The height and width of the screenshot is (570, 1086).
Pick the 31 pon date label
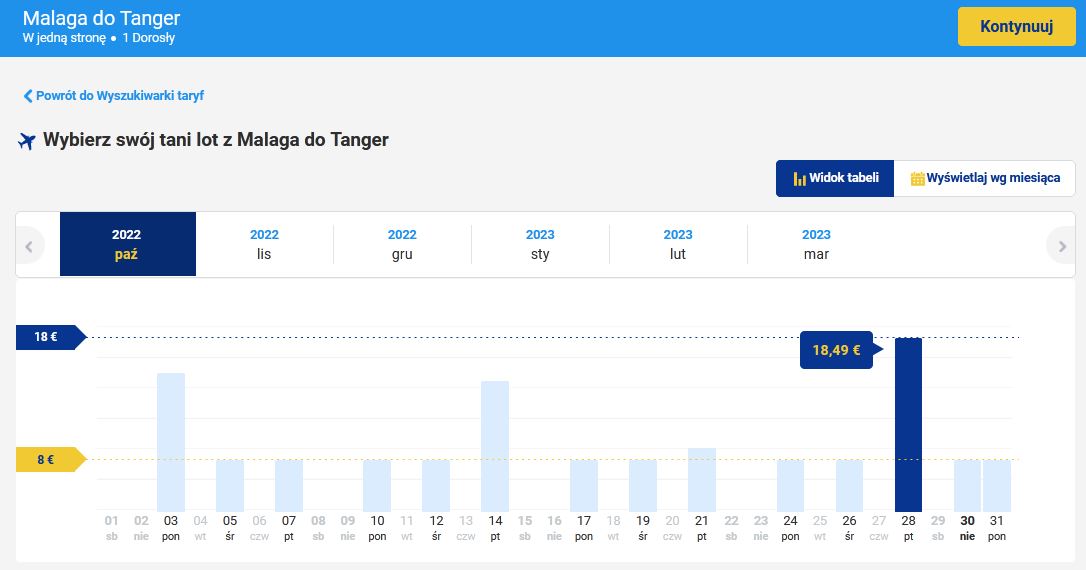click(x=996, y=527)
